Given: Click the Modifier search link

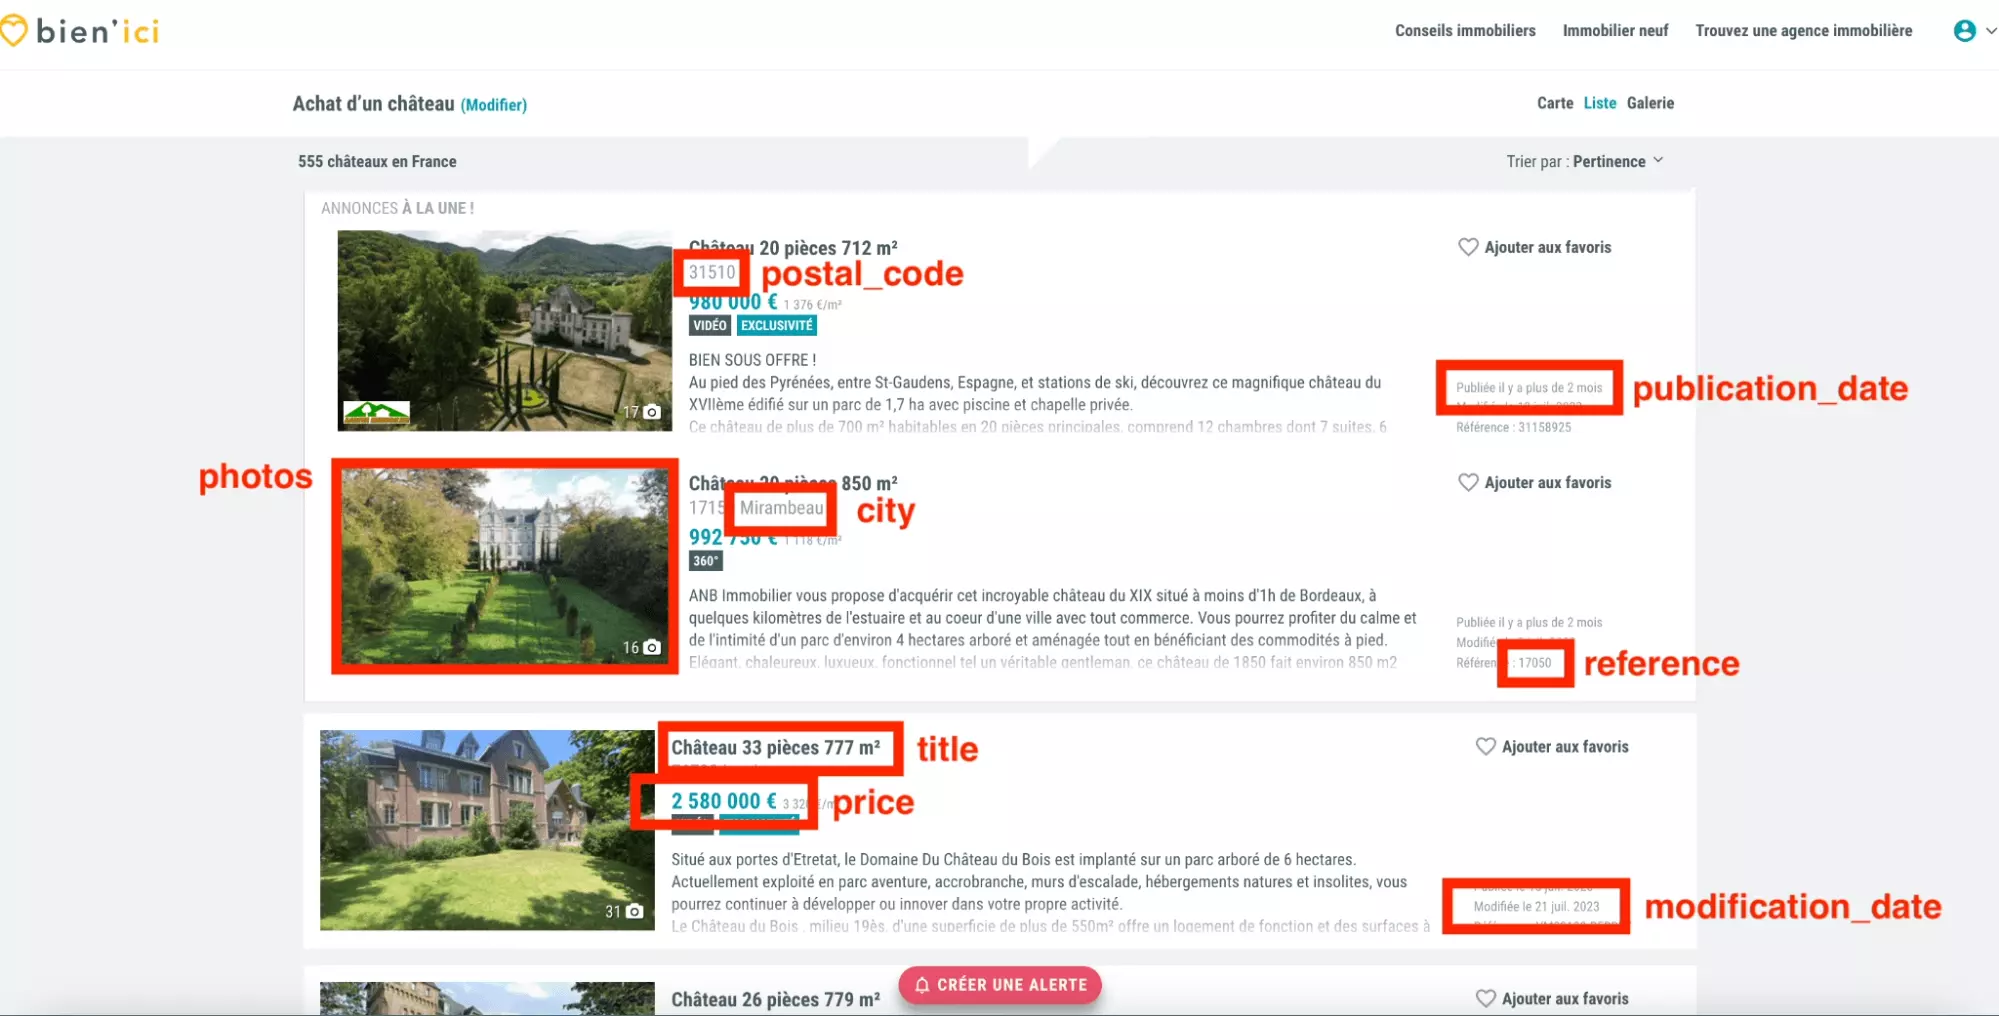Looking at the screenshot, I should [x=493, y=105].
